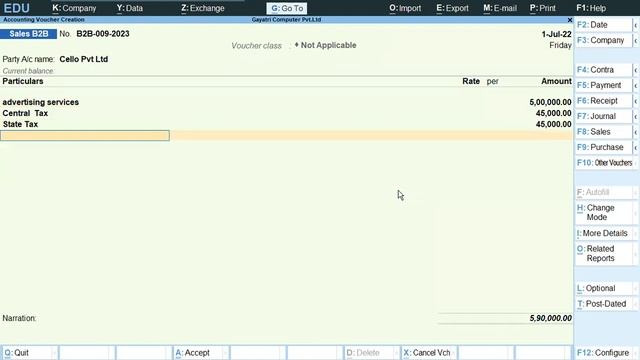Open the K: Company menu
This screenshot has width=640, height=360.
(74, 8)
